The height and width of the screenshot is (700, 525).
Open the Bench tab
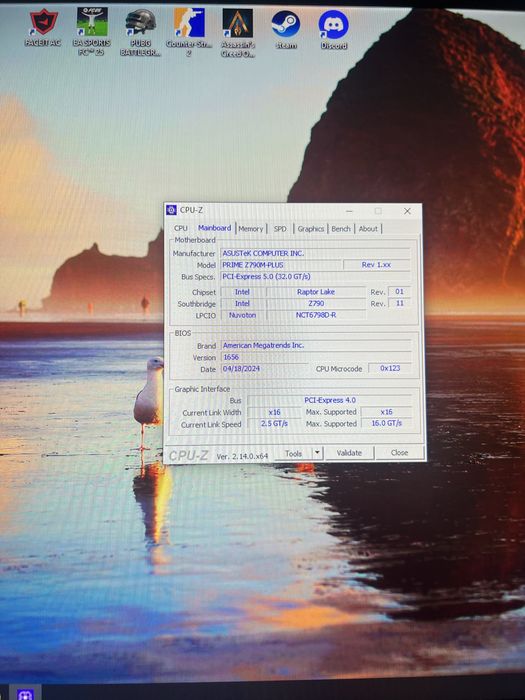pyautogui.click(x=341, y=229)
